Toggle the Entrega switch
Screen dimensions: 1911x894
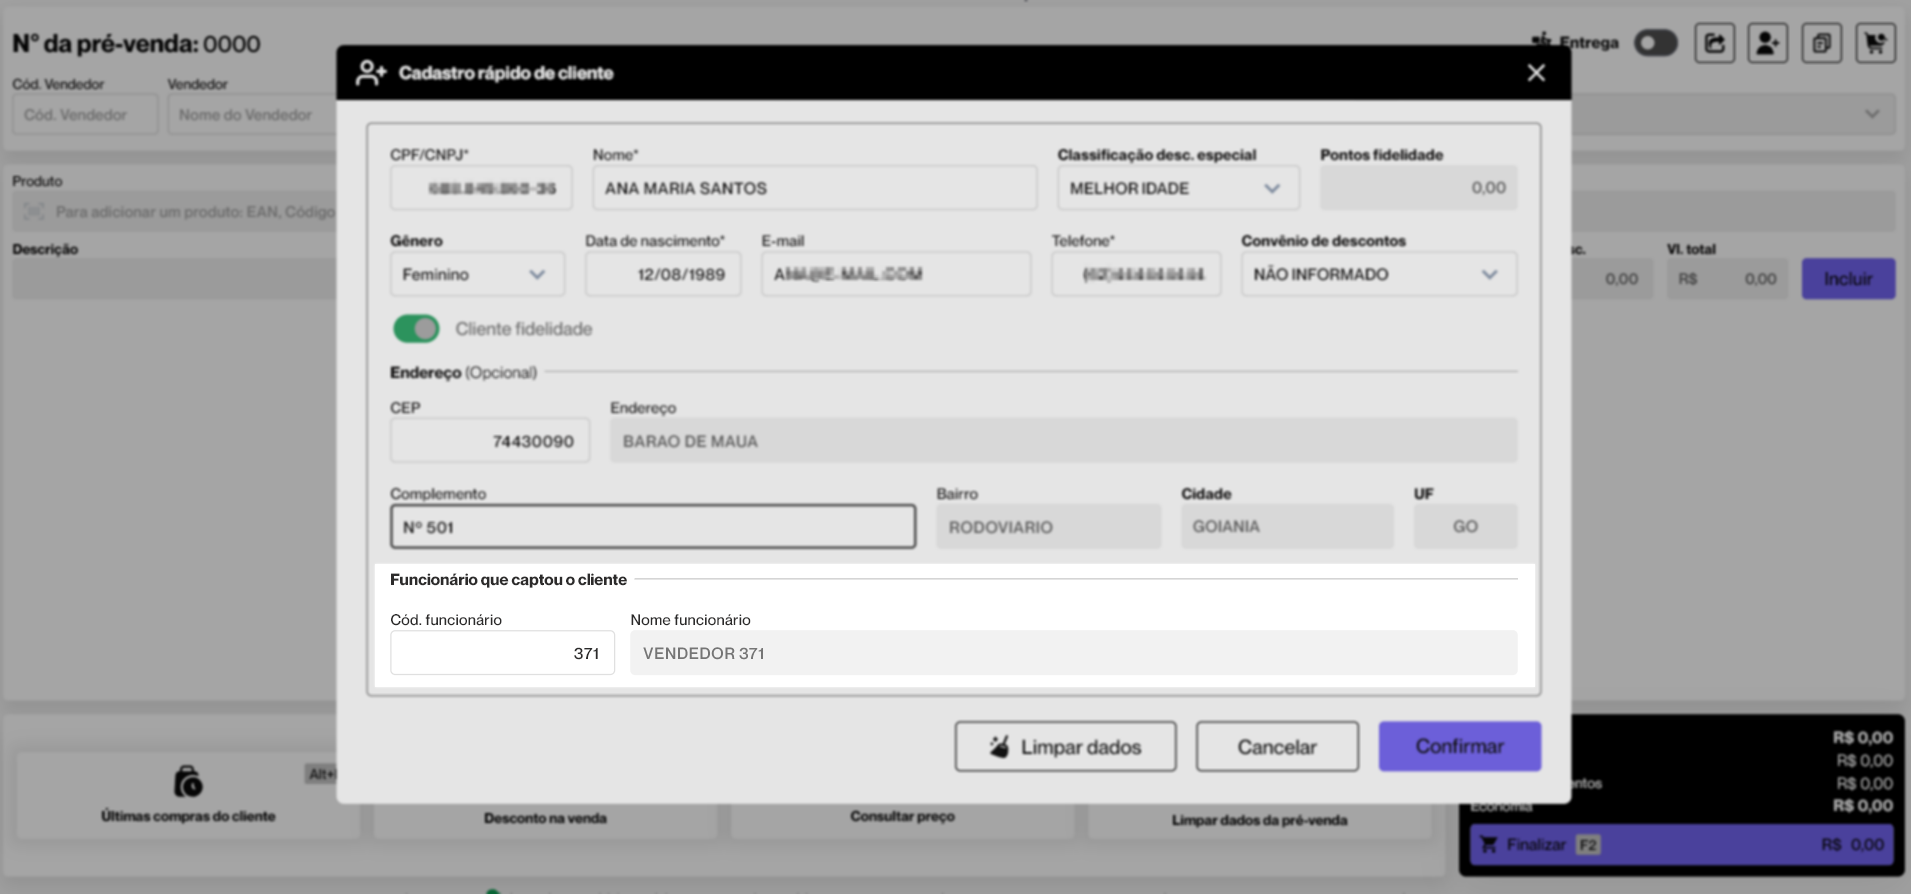coord(1655,43)
